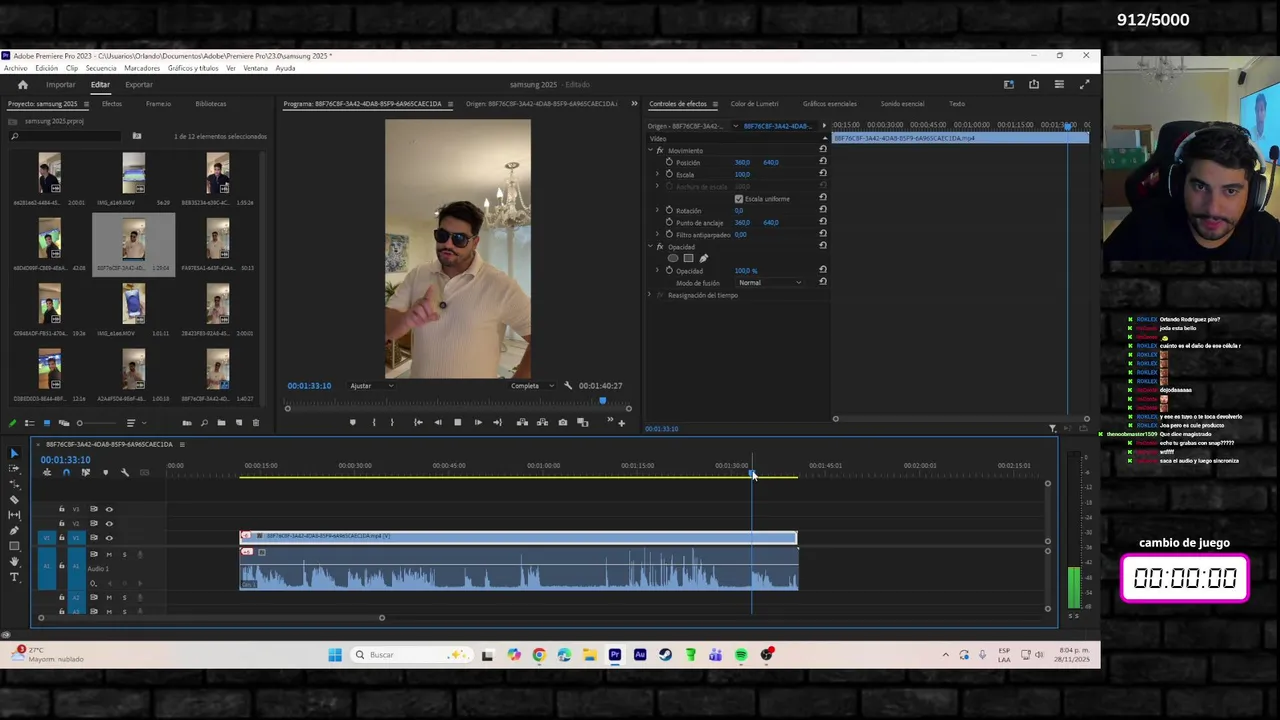Export frame with camera icon

[563, 423]
